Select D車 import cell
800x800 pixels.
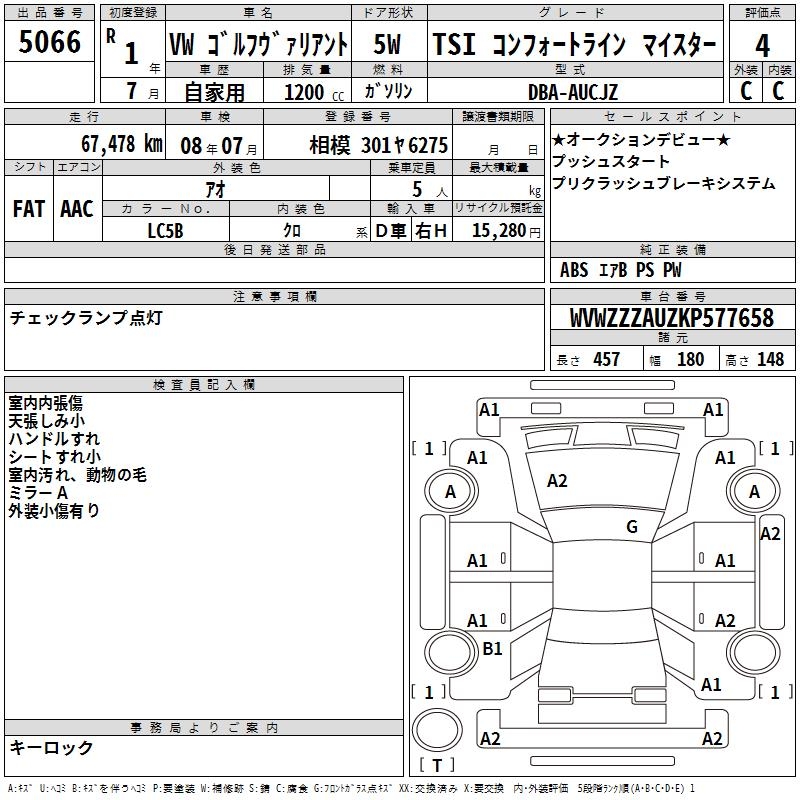391,231
